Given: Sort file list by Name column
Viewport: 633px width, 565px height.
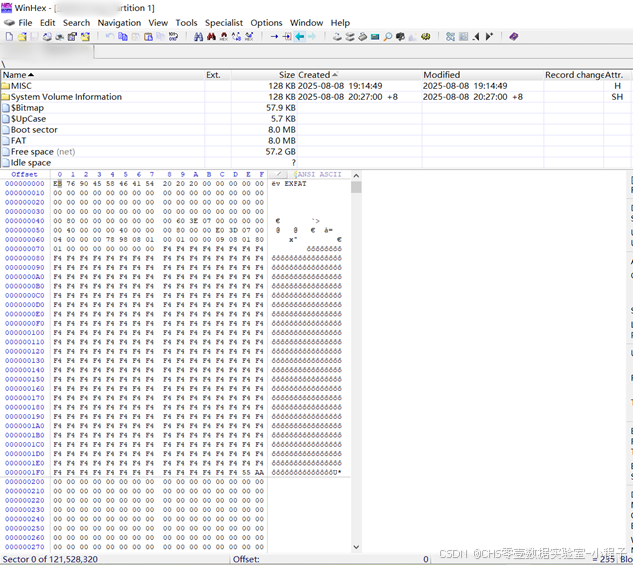Looking at the screenshot, I should (x=103, y=75).
